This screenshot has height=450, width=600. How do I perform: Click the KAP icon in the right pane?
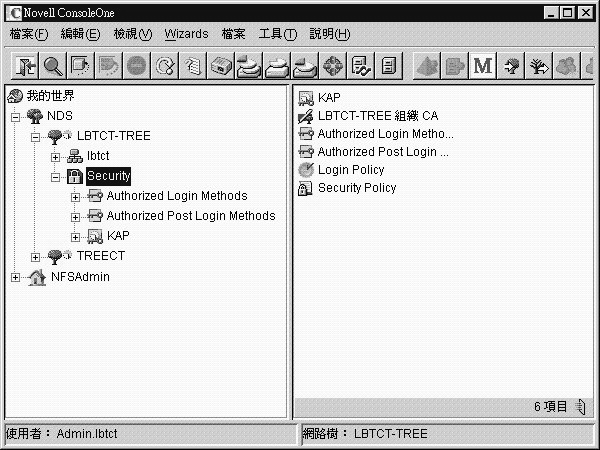tap(306, 98)
